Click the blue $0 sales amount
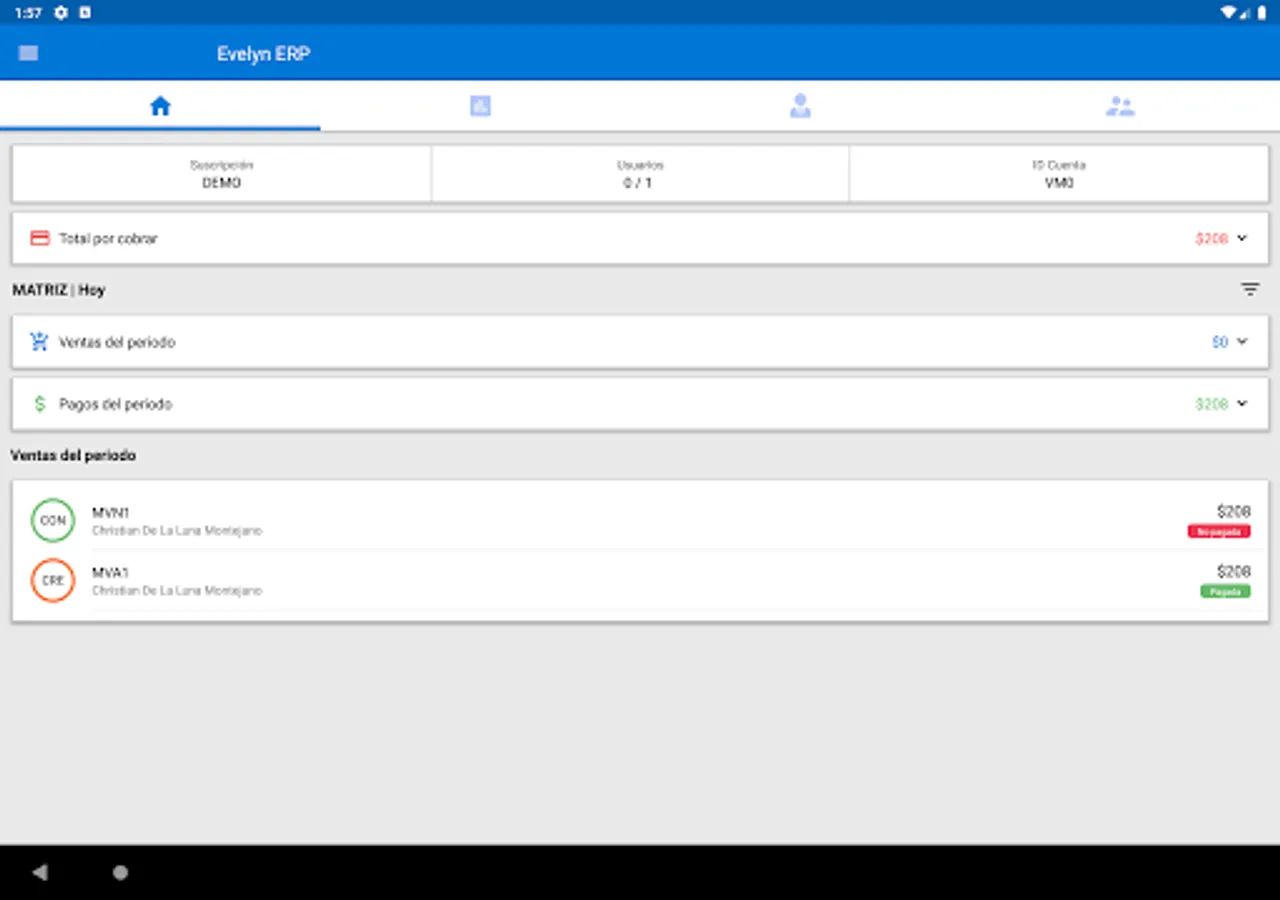 1220,342
